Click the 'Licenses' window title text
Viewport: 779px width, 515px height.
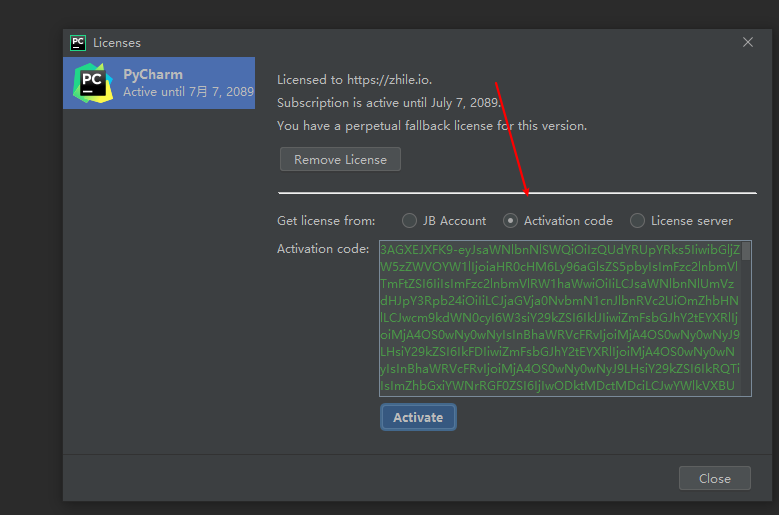tap(117, 43)
